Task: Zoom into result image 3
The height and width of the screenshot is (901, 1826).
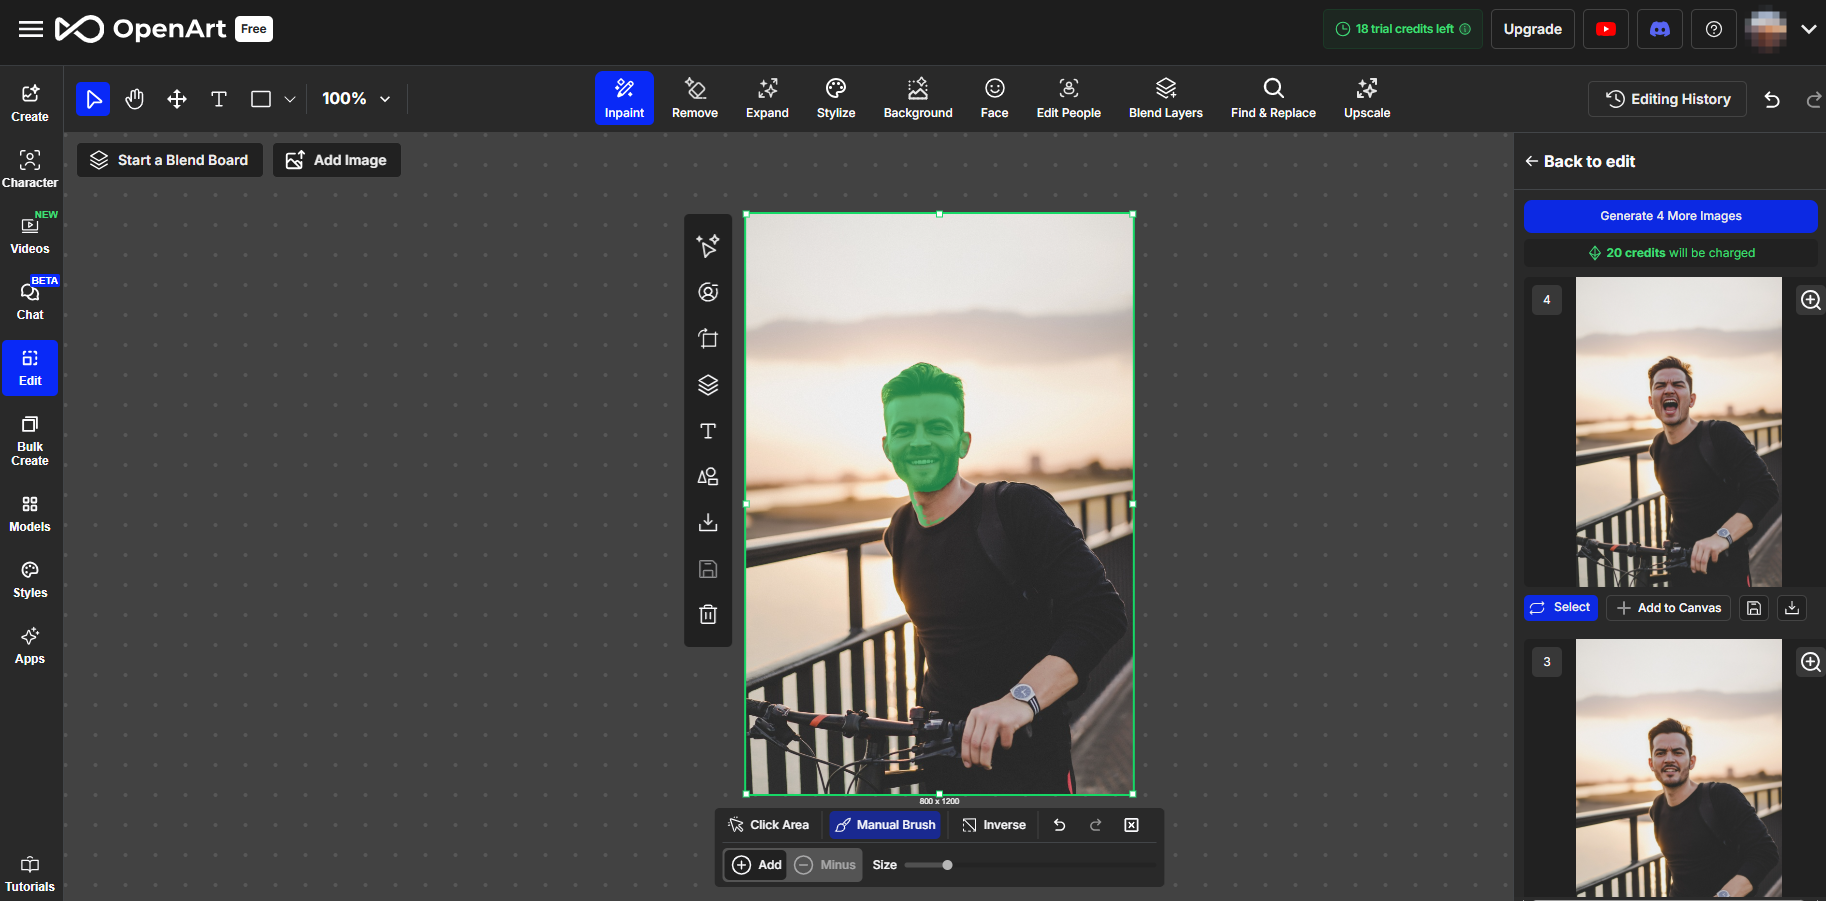Action: 1810,662
